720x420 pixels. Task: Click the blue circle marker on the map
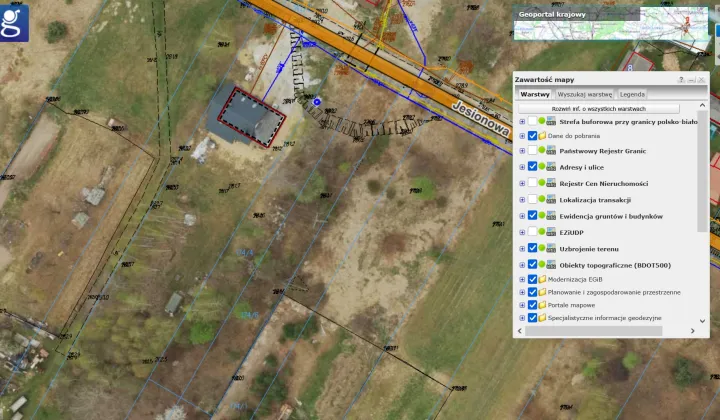pos(317,101)
